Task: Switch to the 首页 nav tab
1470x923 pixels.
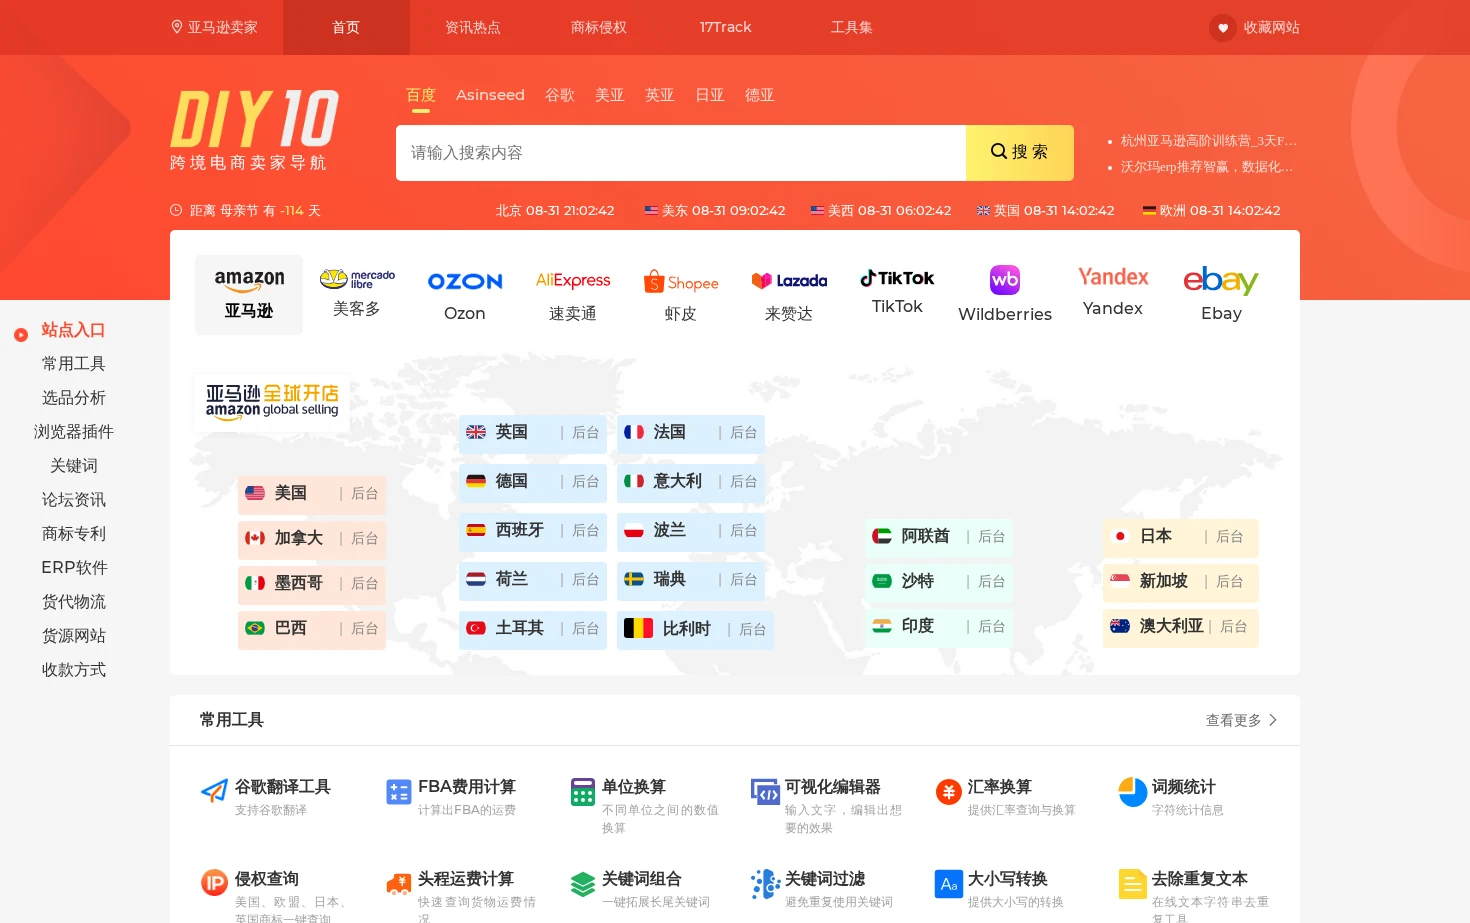Action: pos(346,27)
